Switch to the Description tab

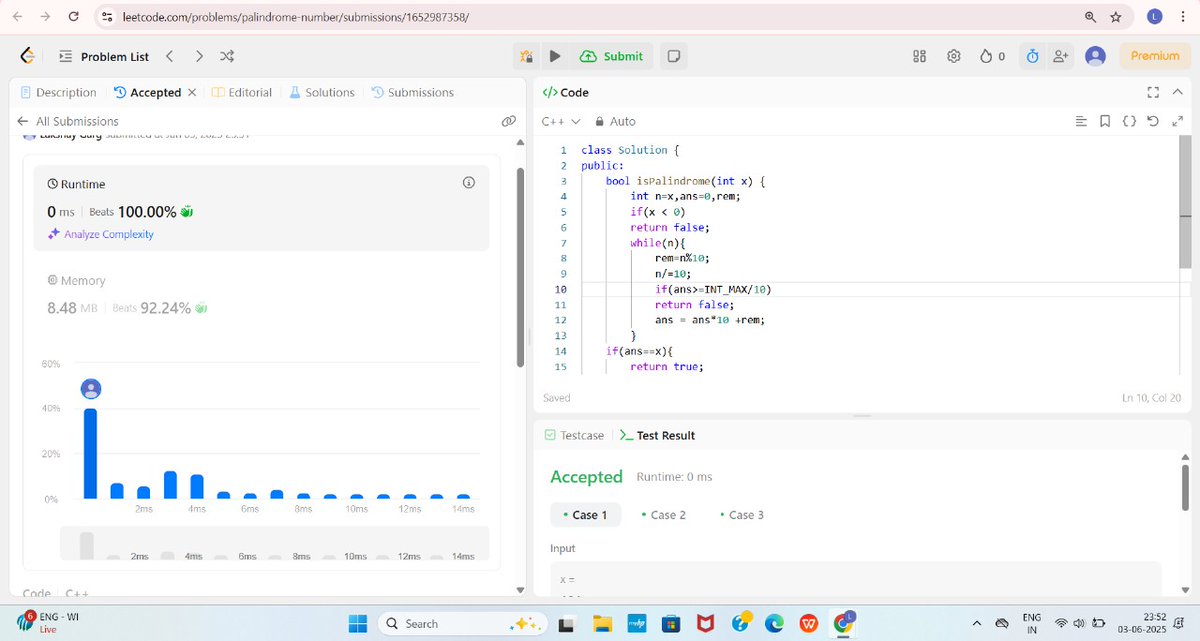tap(58, 92)
